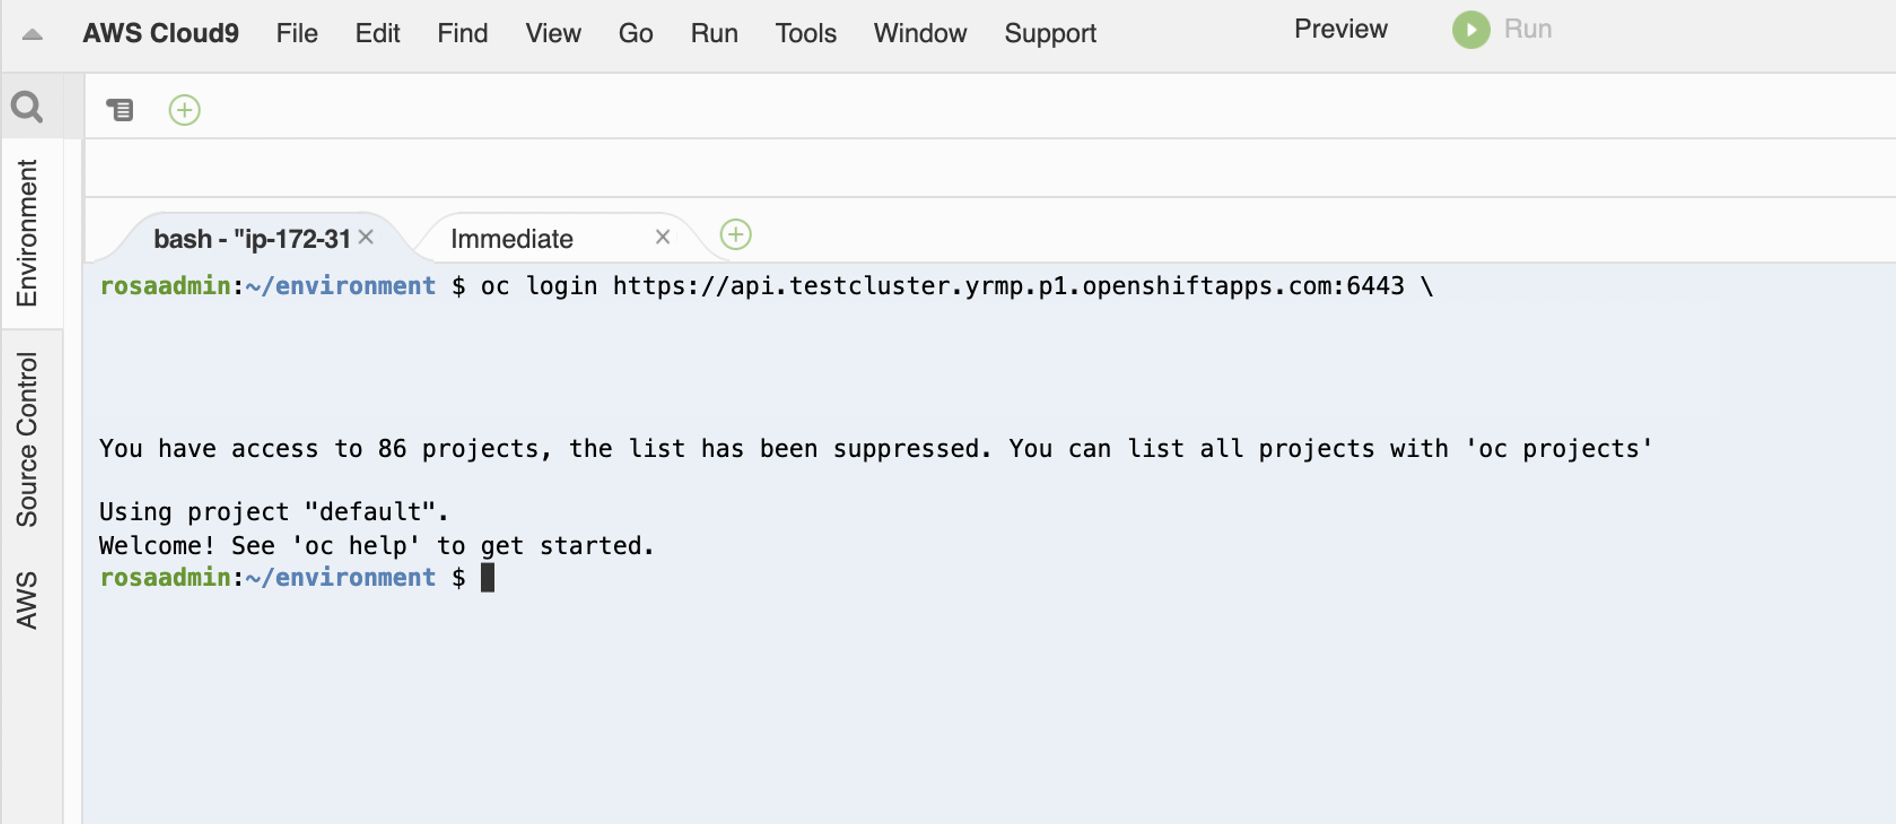
Task: Click the green plus icon in top toolbar
Action: [x=185, y=109]
